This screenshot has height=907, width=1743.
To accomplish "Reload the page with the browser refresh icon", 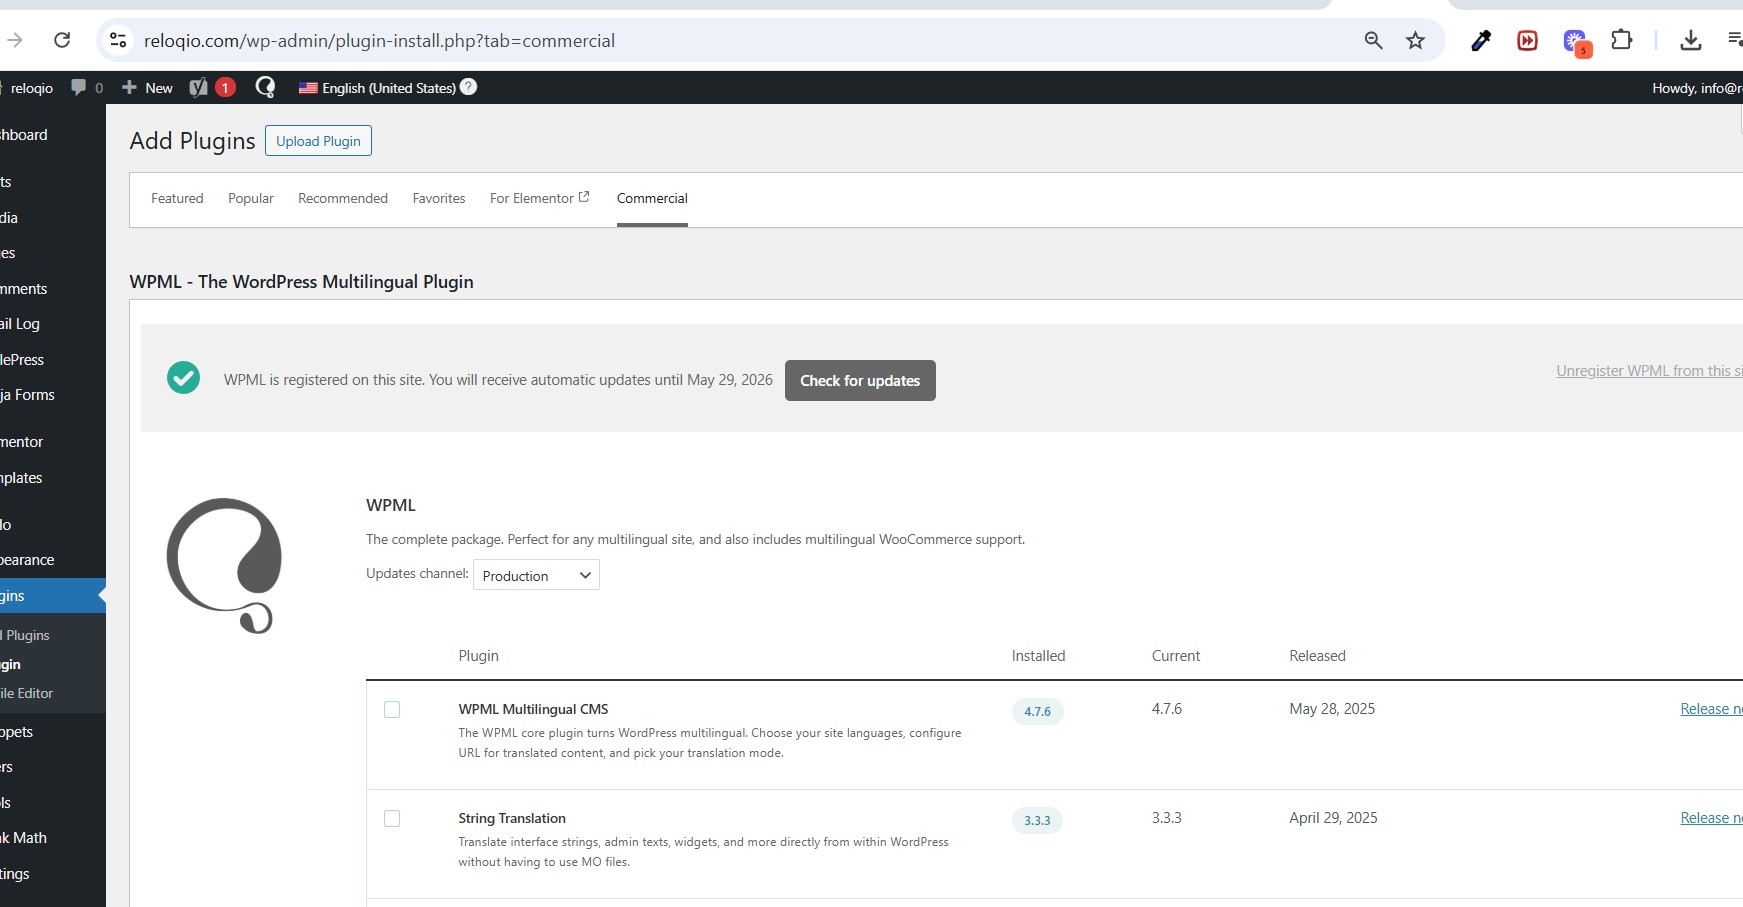I will pos(62,40).
